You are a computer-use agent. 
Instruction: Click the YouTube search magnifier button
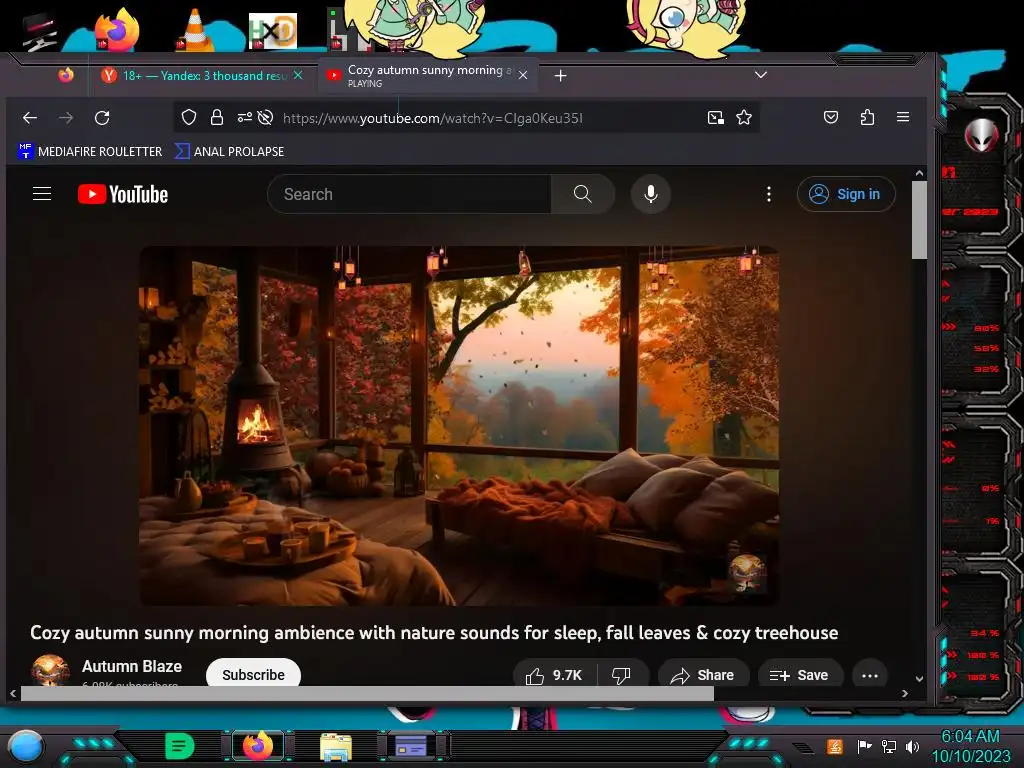pyautogui.click(x=583, y=194)
